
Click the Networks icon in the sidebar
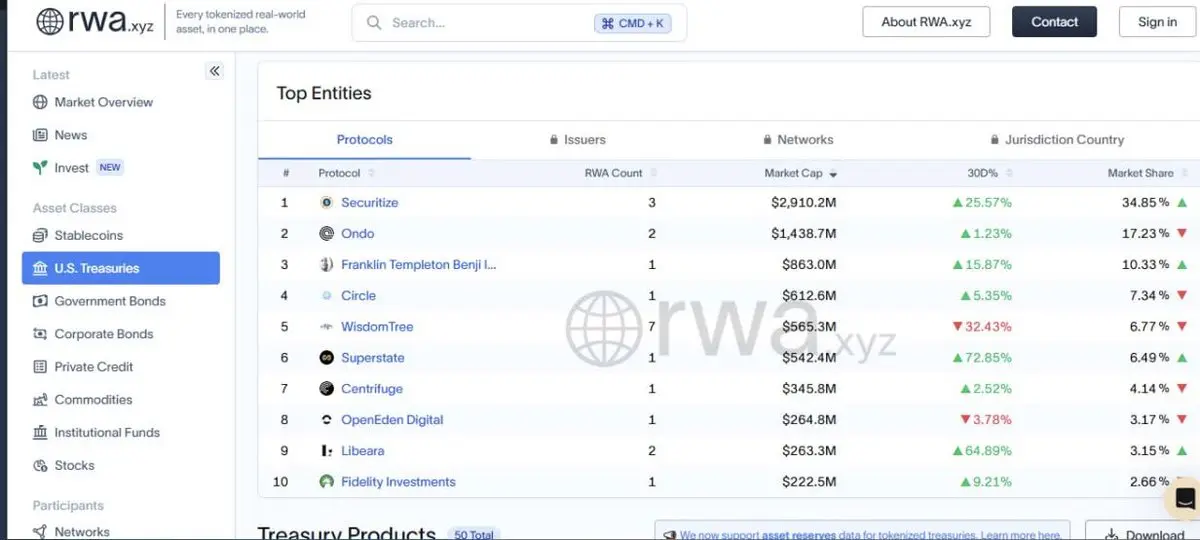coord(40,532)
